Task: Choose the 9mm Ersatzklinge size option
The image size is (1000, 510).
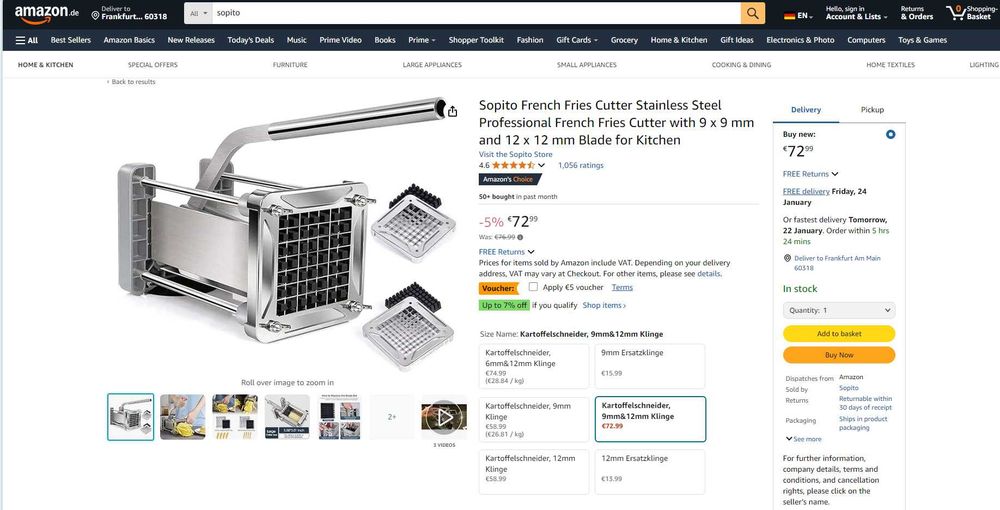Action: (x=649, y=366)
